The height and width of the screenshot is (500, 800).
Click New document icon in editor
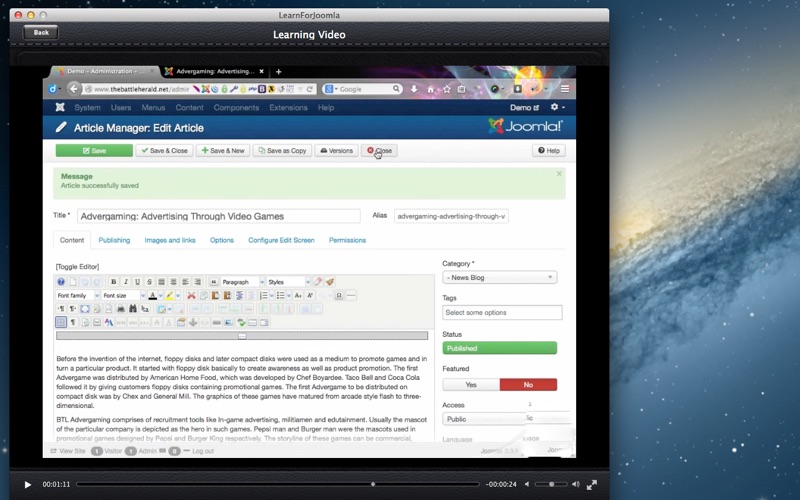pos(73,282)
